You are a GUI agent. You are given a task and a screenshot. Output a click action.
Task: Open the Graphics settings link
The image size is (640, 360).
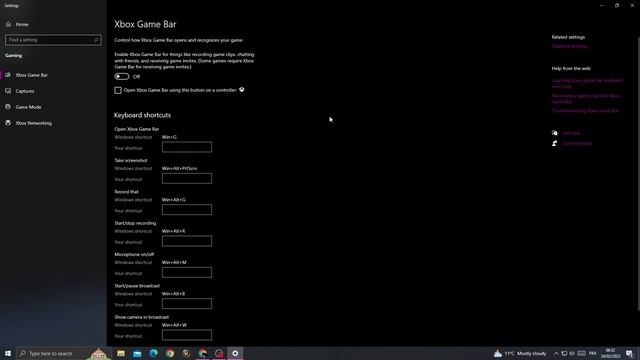click(569, 47)
